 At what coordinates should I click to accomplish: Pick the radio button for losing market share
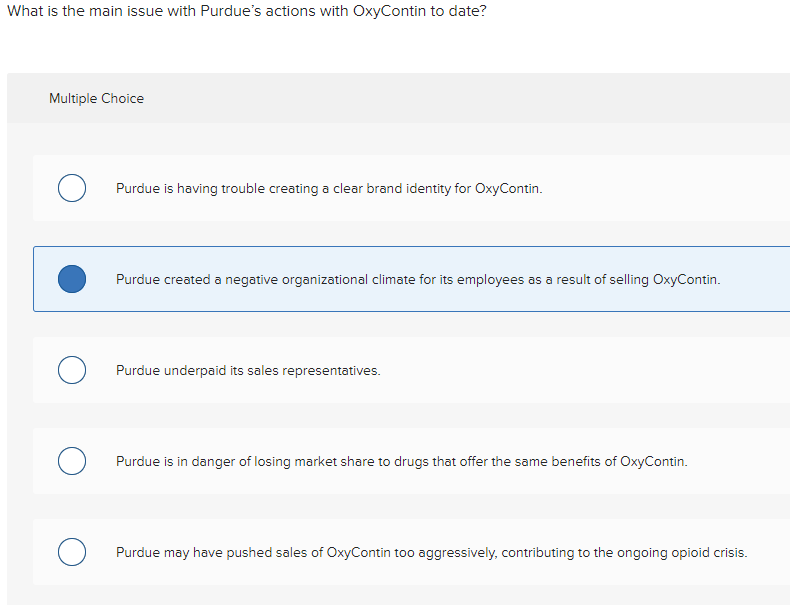(72, 461)
